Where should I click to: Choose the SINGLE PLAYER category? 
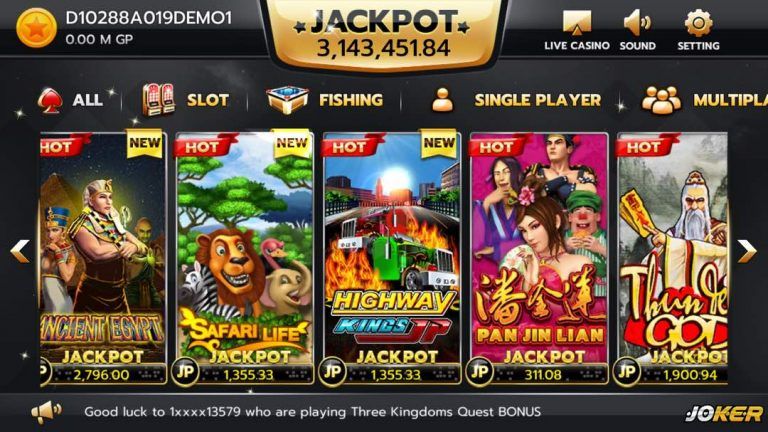516,100
